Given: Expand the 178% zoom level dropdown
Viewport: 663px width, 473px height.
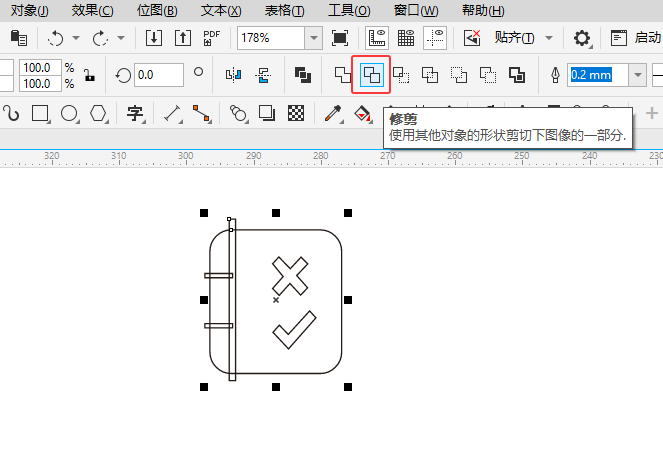Looking at the screenshot, I should pos(314,38).
